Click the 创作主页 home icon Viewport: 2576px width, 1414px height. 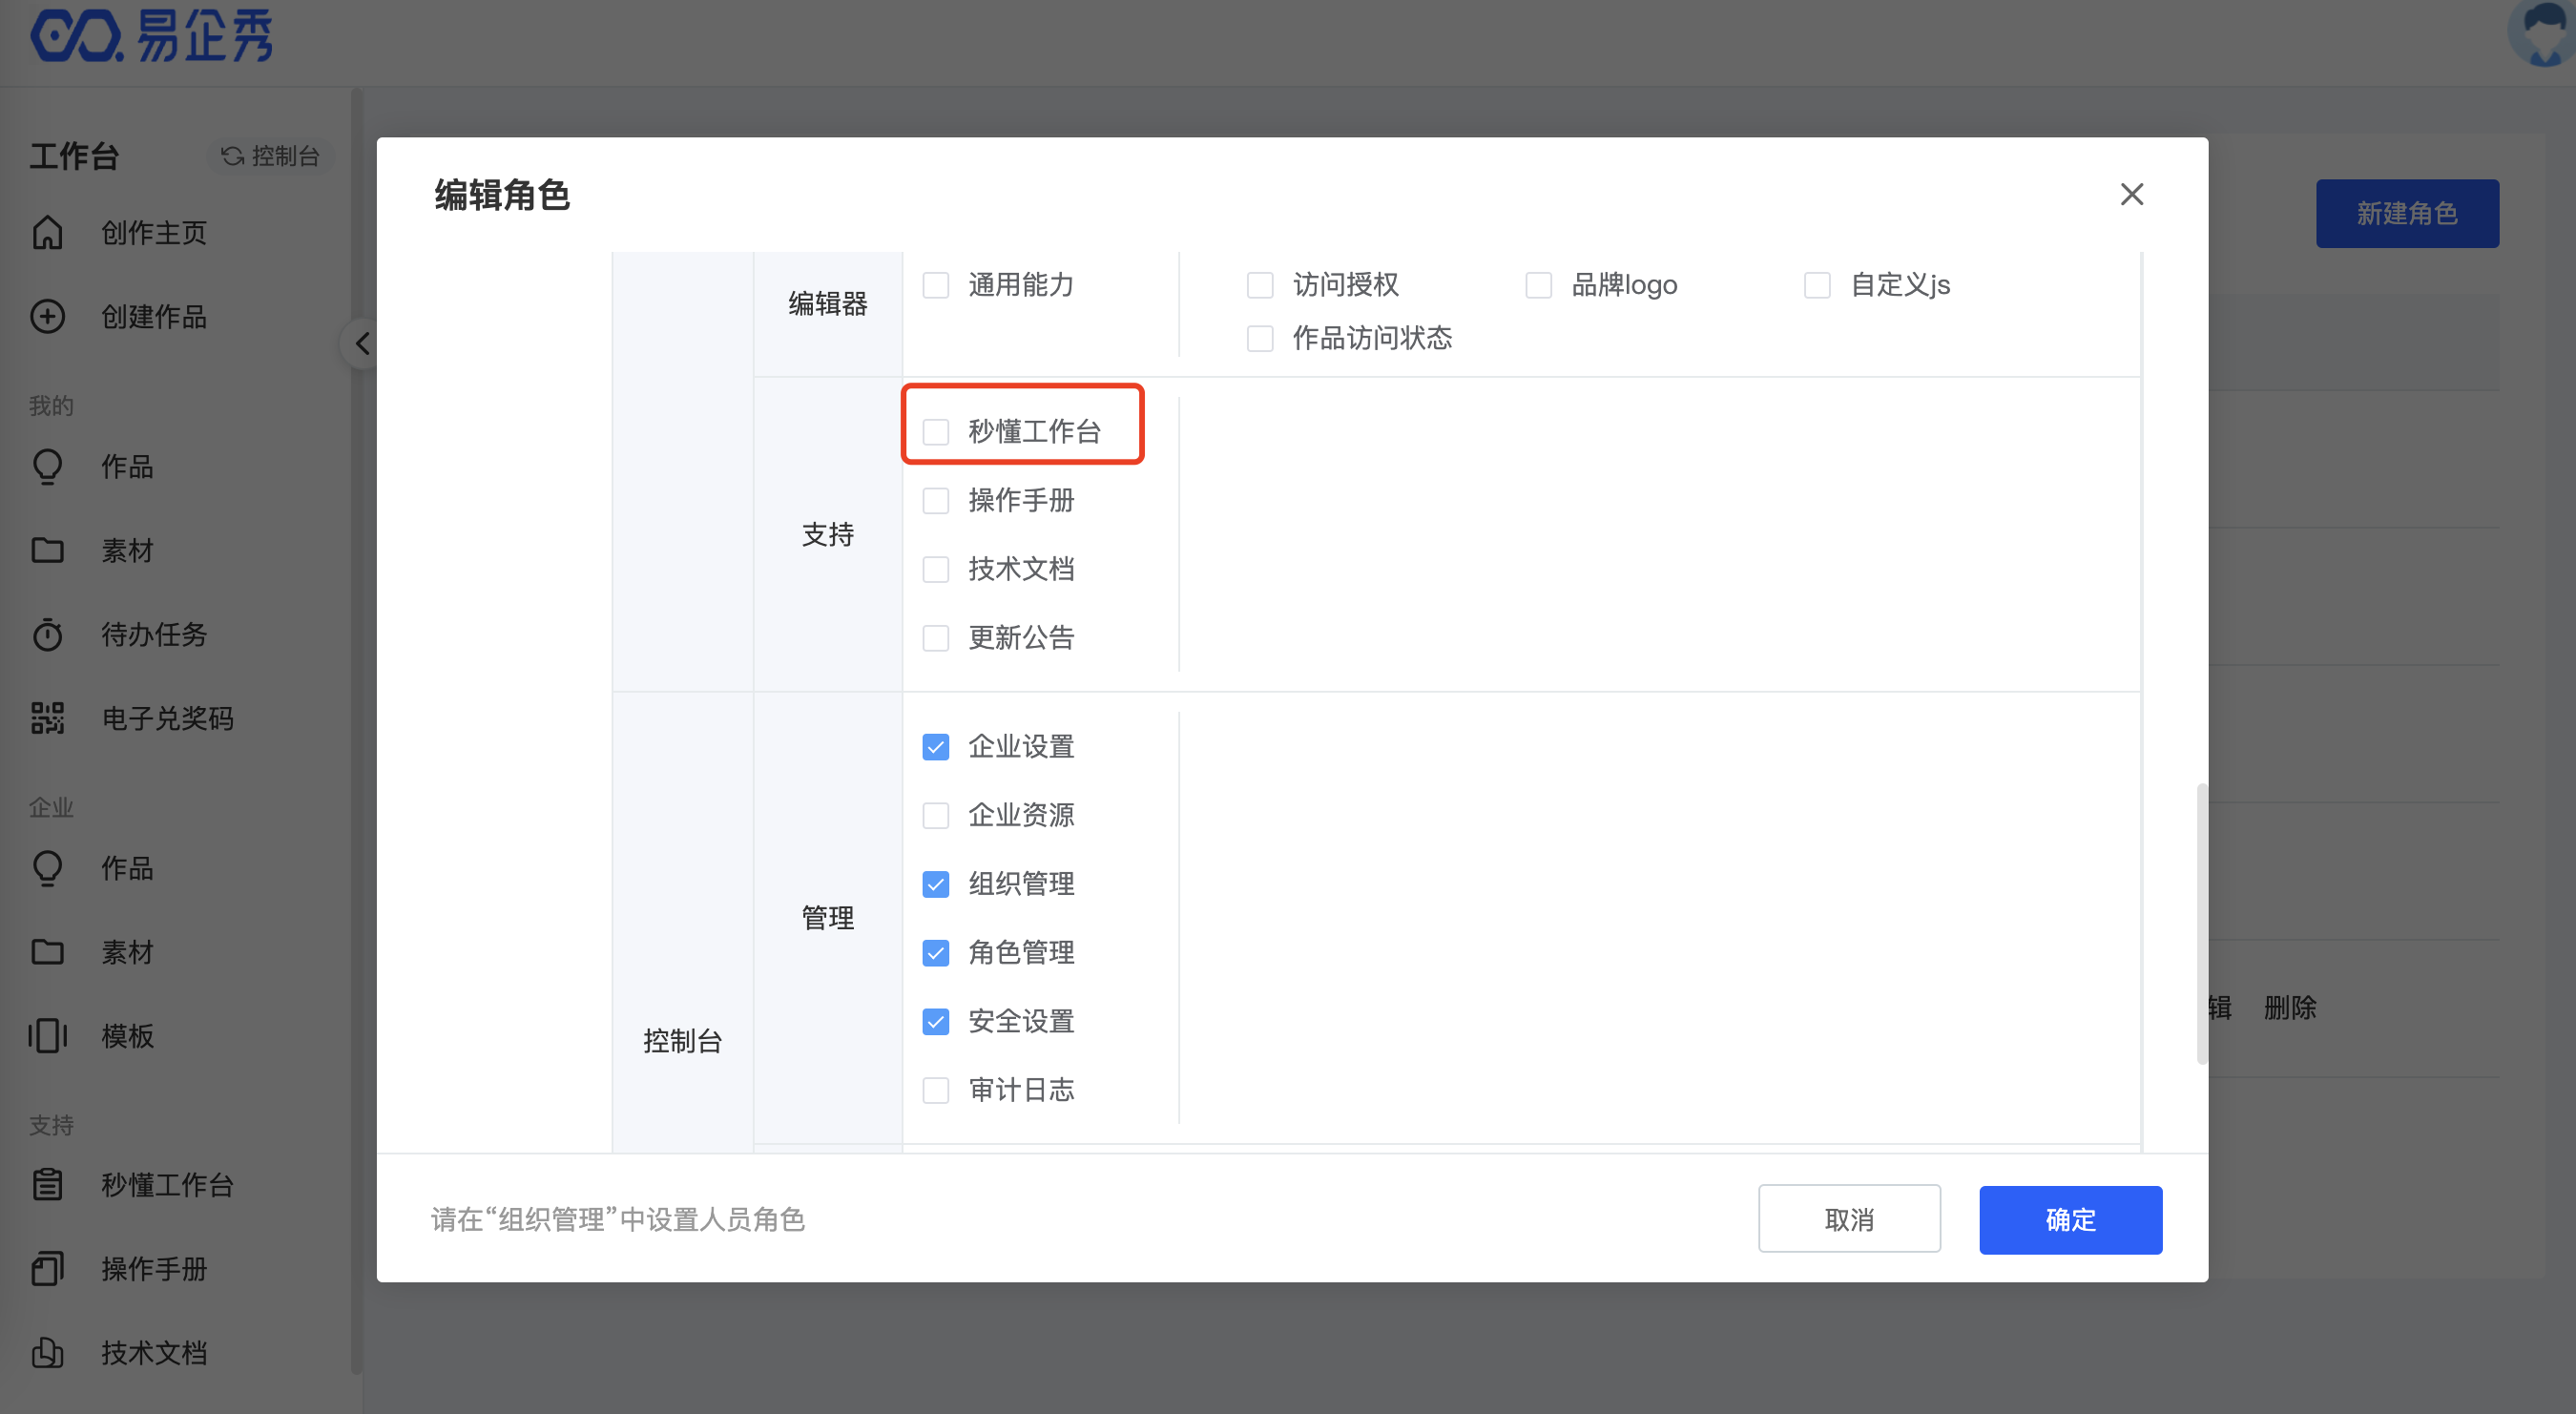click(x=47, y=232)
